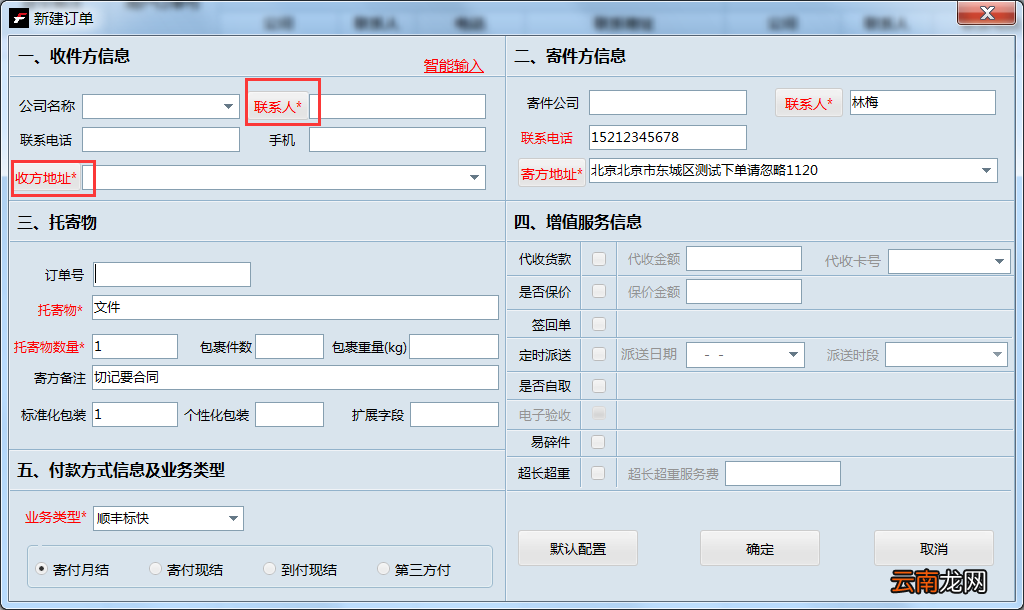Enable the 代收货款 checkbox
This screenshot has width=1024, height=610.
click(599, 259)
